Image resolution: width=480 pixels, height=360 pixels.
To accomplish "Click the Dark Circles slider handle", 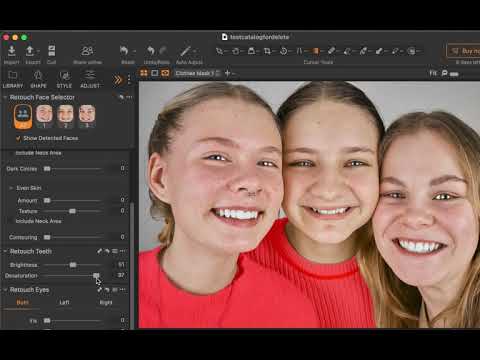I will (47, 169).
